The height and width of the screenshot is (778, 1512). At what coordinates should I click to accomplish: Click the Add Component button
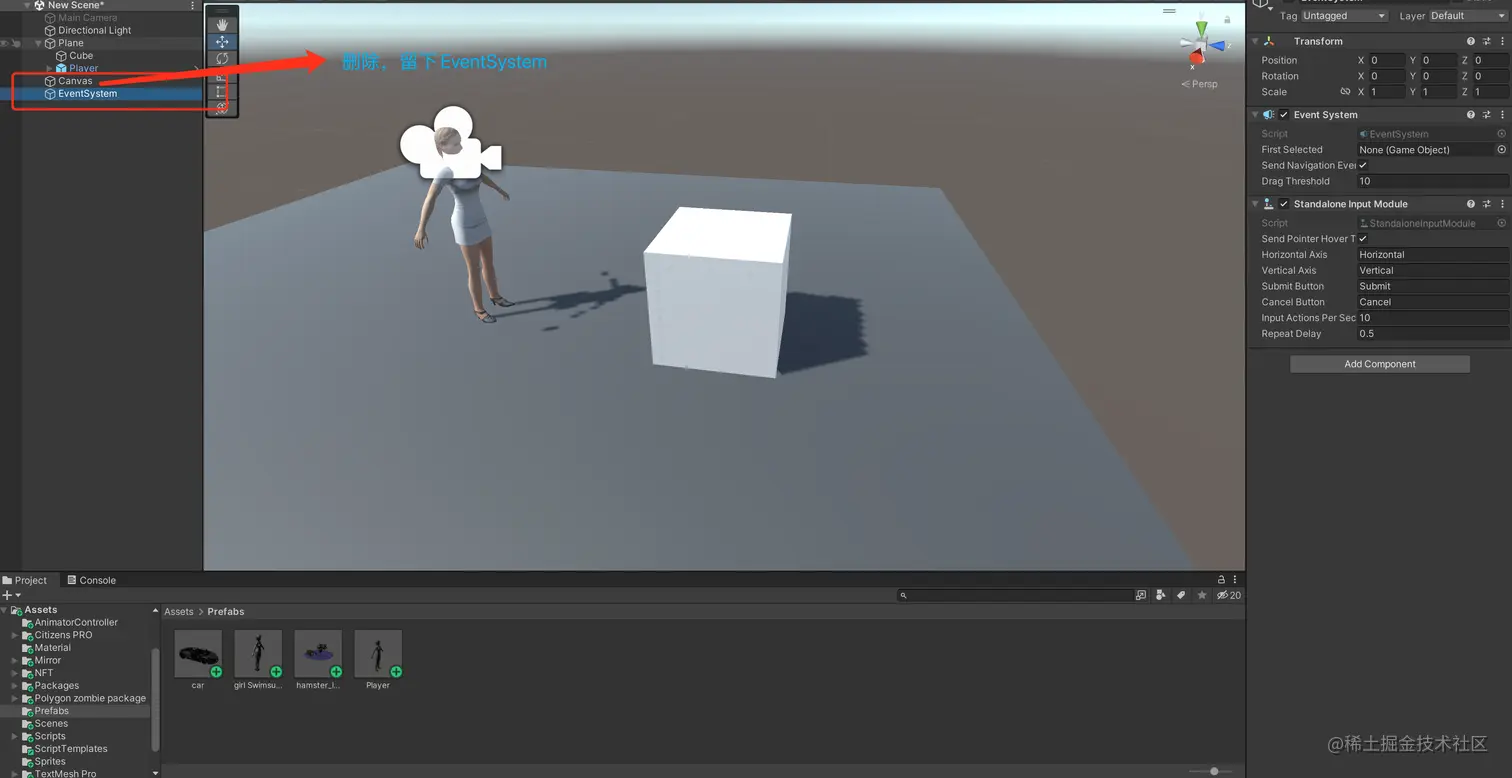coord(1380,364)
